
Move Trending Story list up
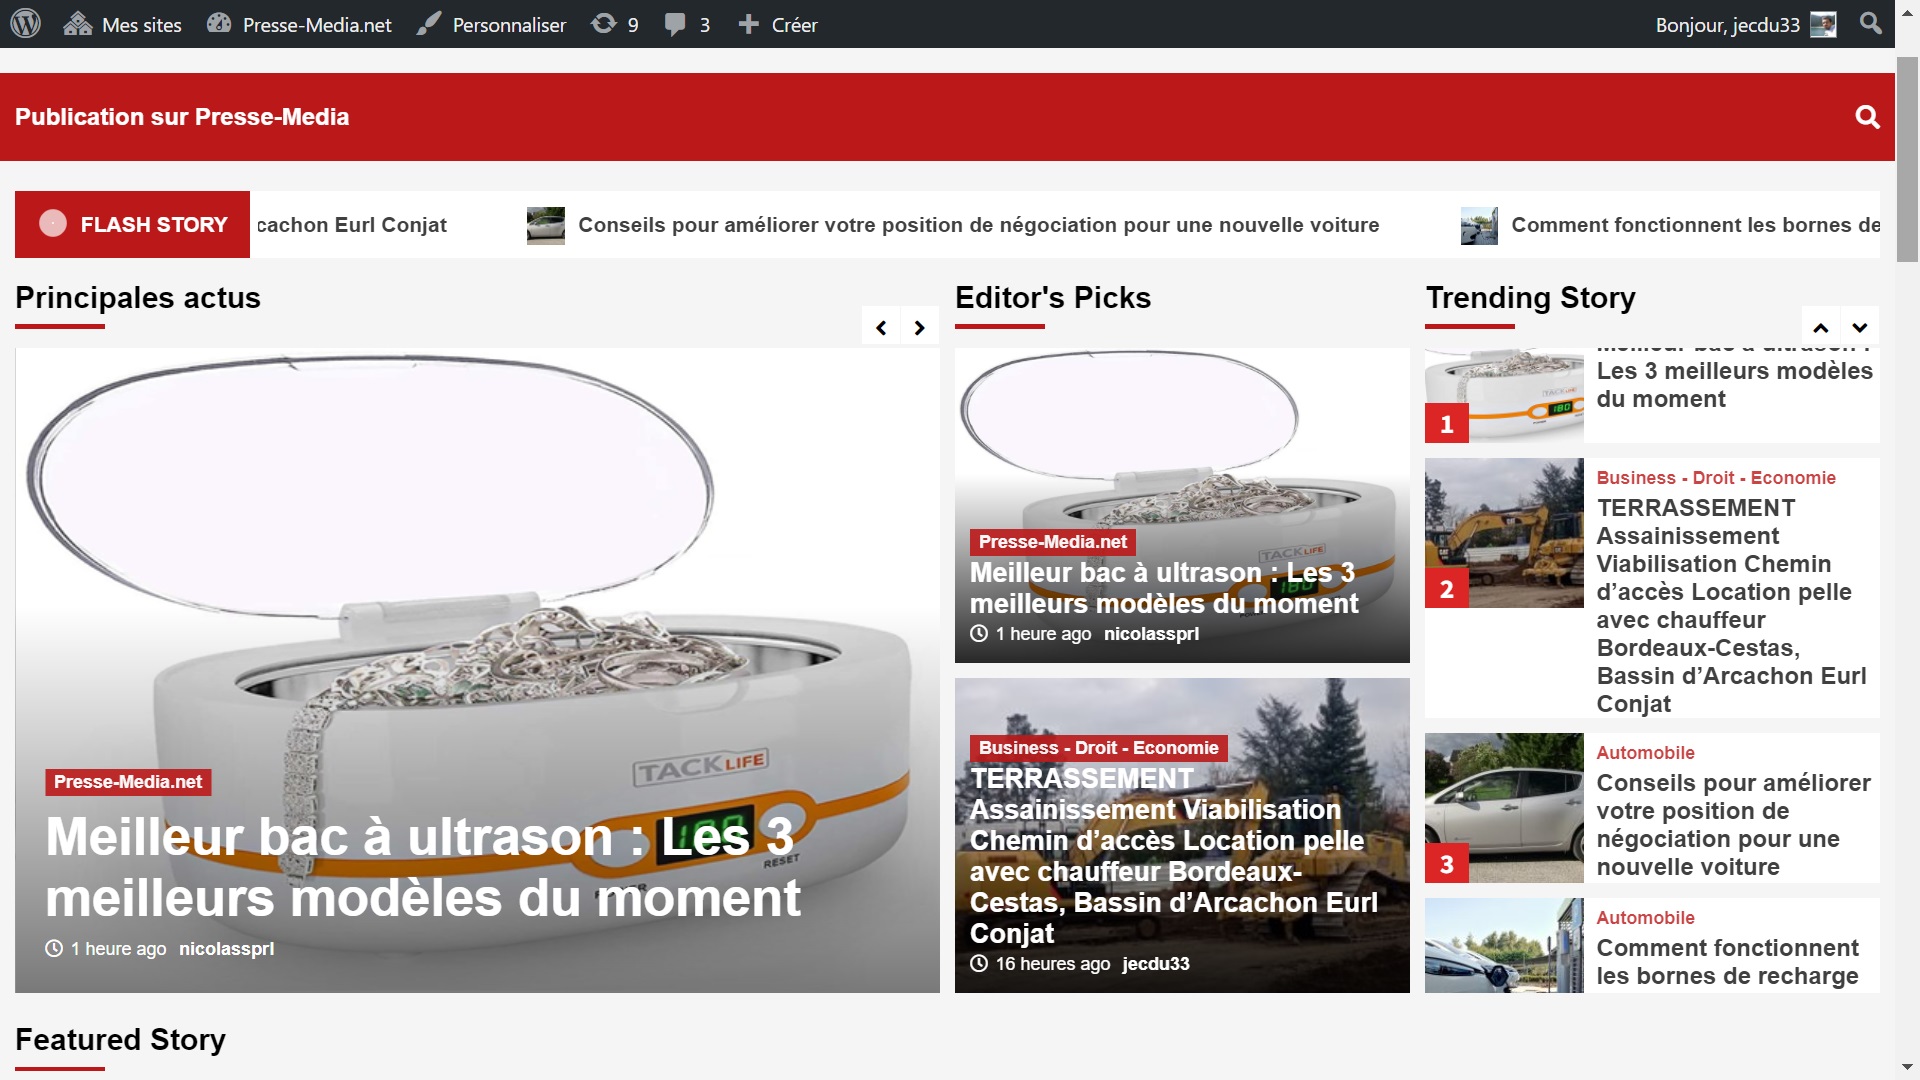click(1821, 327)
